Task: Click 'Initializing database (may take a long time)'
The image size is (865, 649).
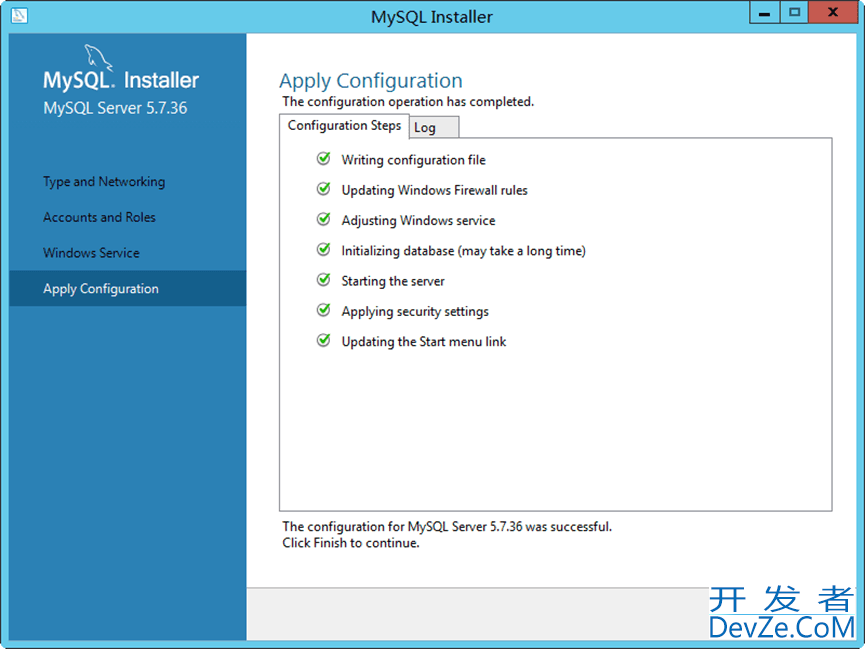Action: tap(463, 251)
